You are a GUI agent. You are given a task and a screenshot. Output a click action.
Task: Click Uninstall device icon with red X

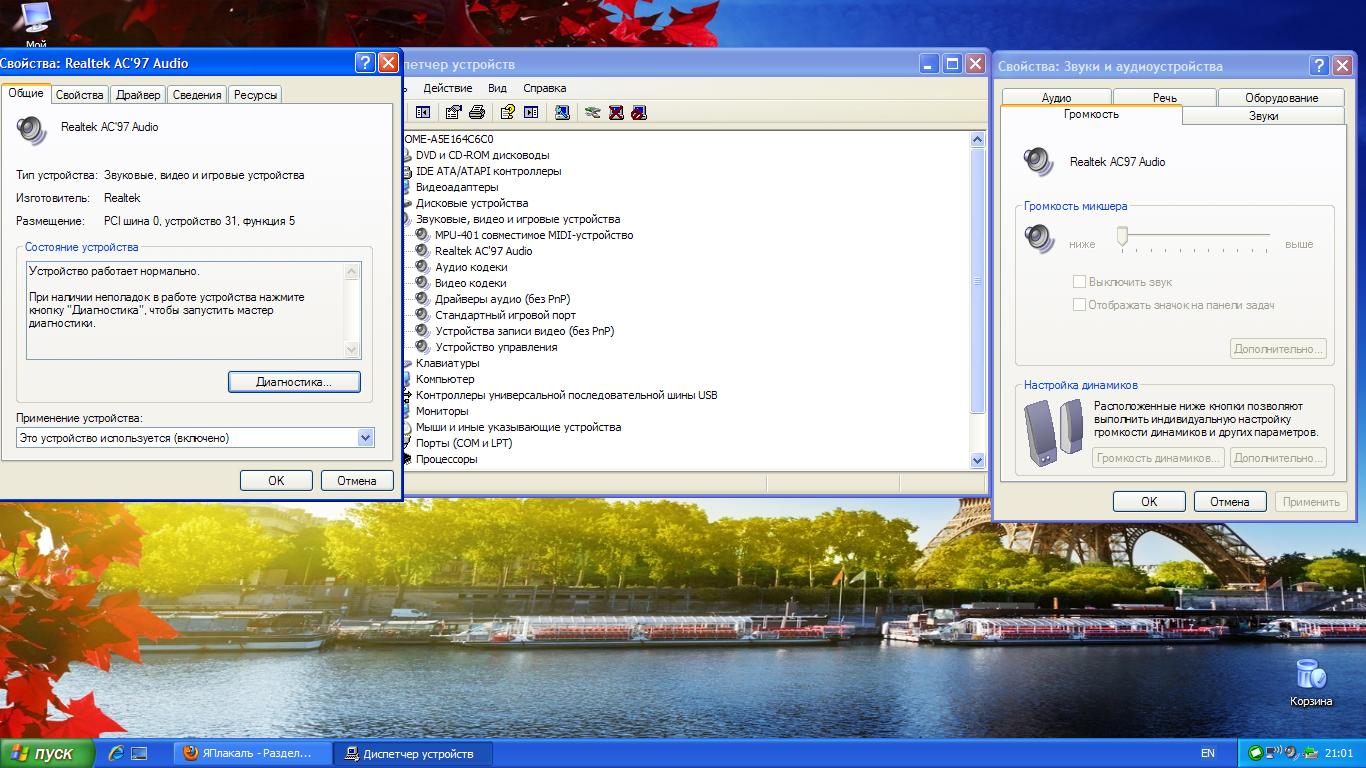pyautogui.click(x=616, y=112)
